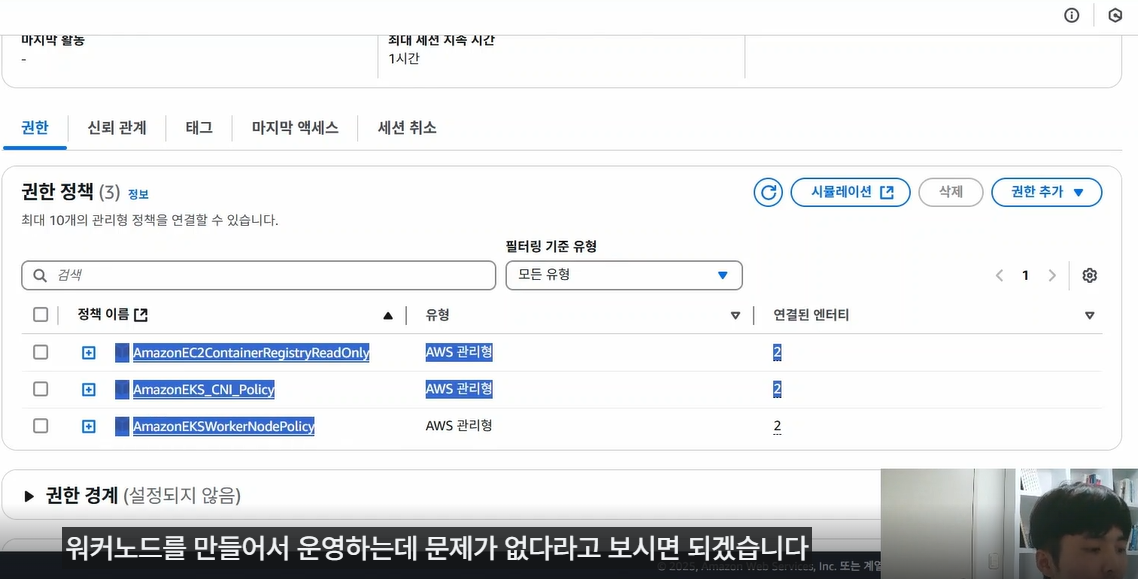Click the page number 1 indicator

pyautogui.click(x=1026, y=275)
